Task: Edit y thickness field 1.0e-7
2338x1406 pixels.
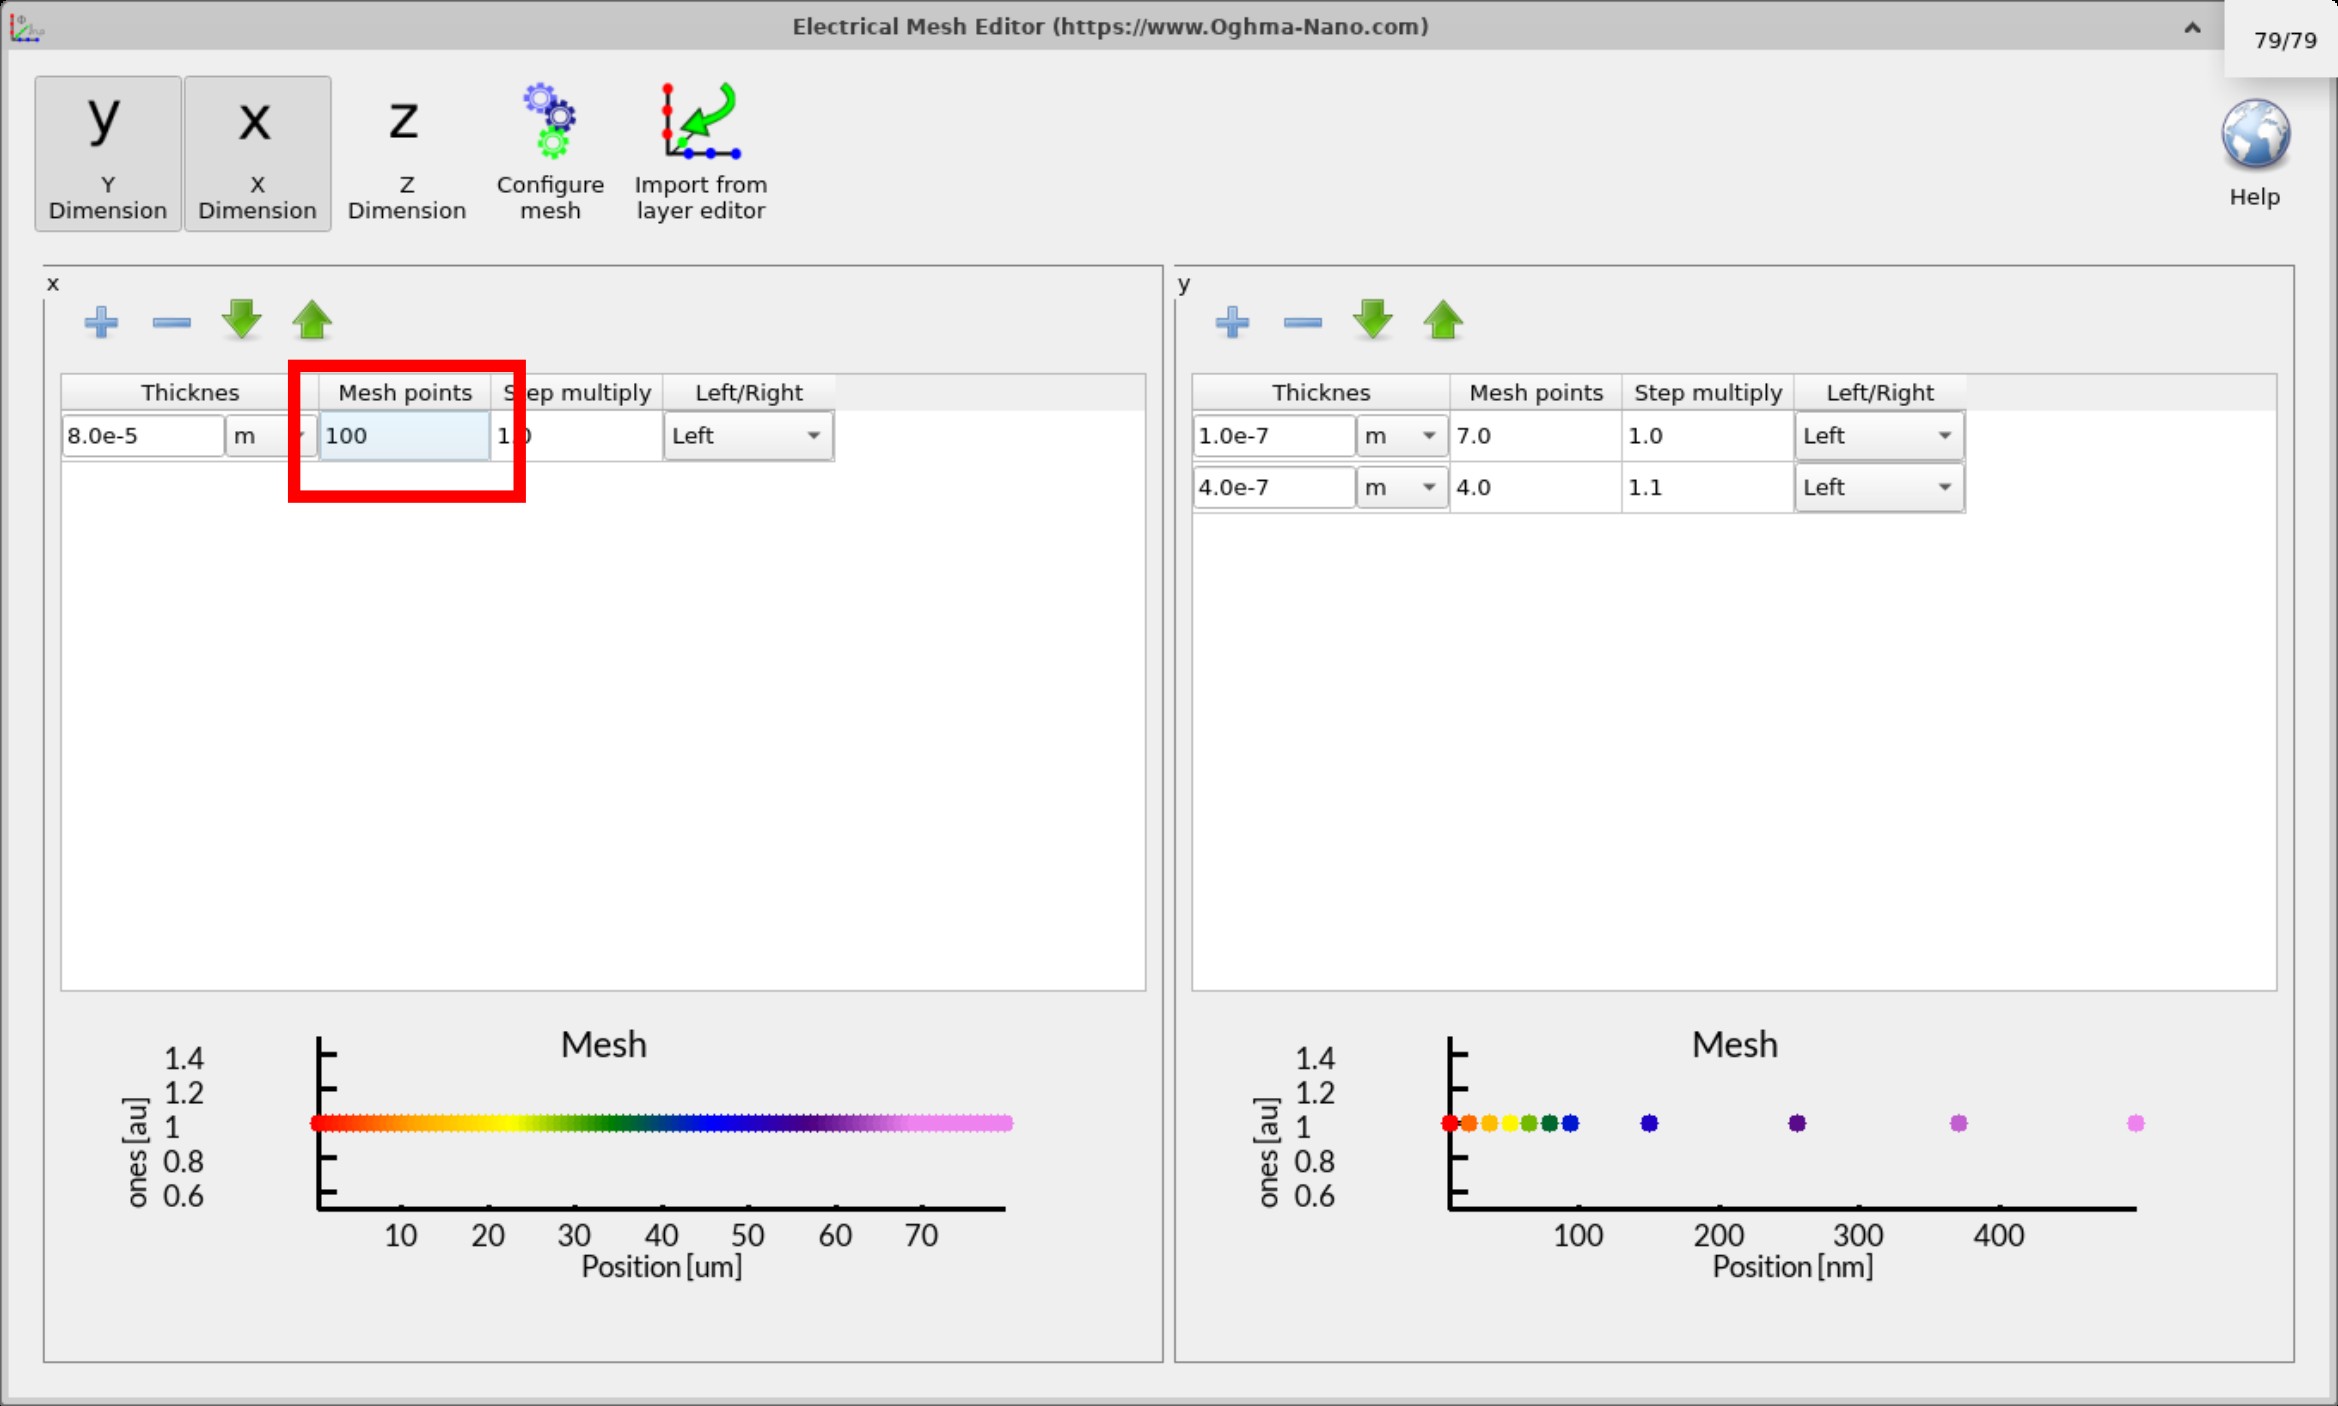Action: point(1273,436)
